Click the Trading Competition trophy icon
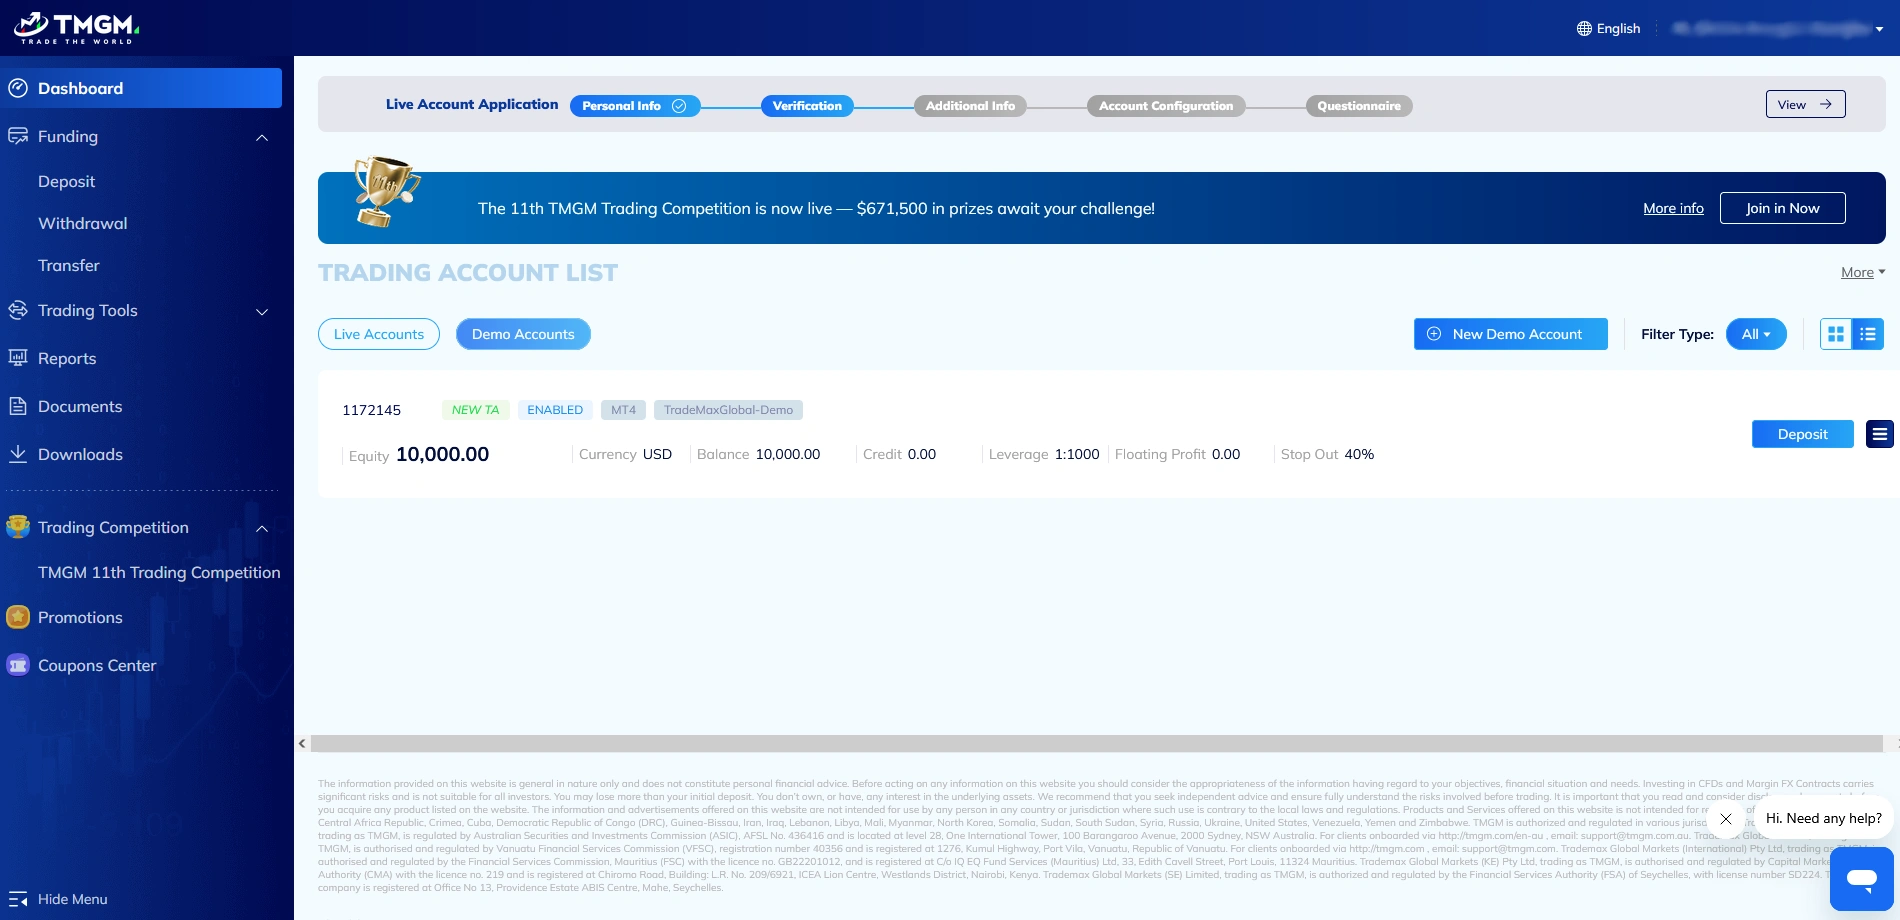The height and width of the screenshot is (920, 1900). click(x=18, y=527)
